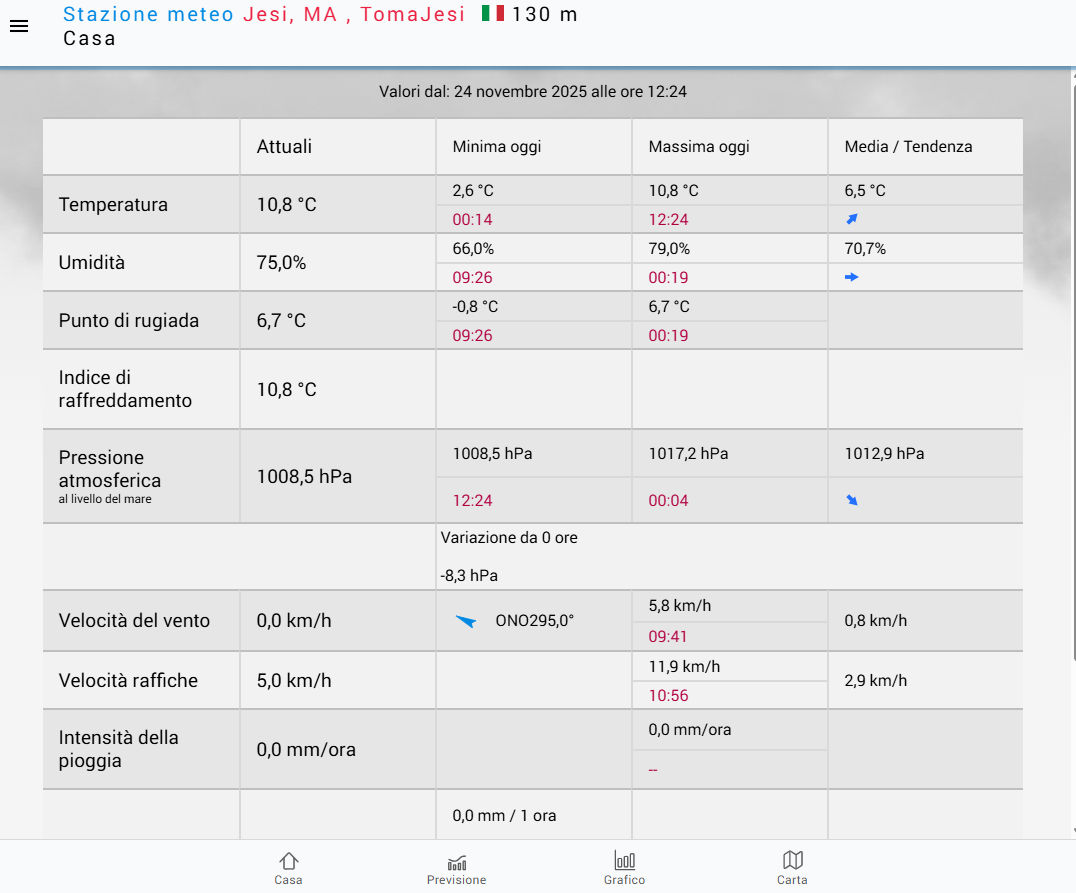1076x893 pixels.
Task: Click the Italian flag icon
Action: click(x=492, y=14)
